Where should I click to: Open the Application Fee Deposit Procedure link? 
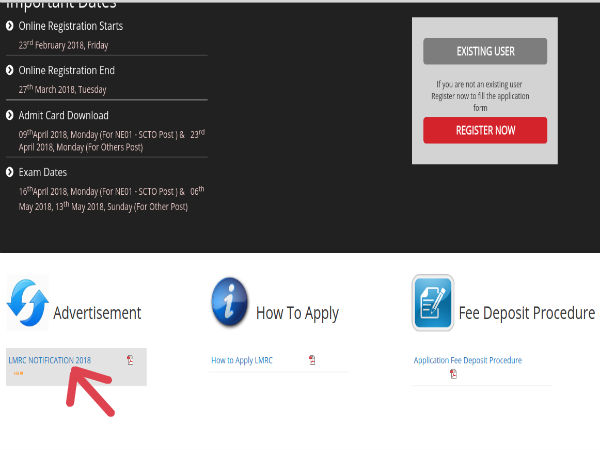(x=467, y=360)
